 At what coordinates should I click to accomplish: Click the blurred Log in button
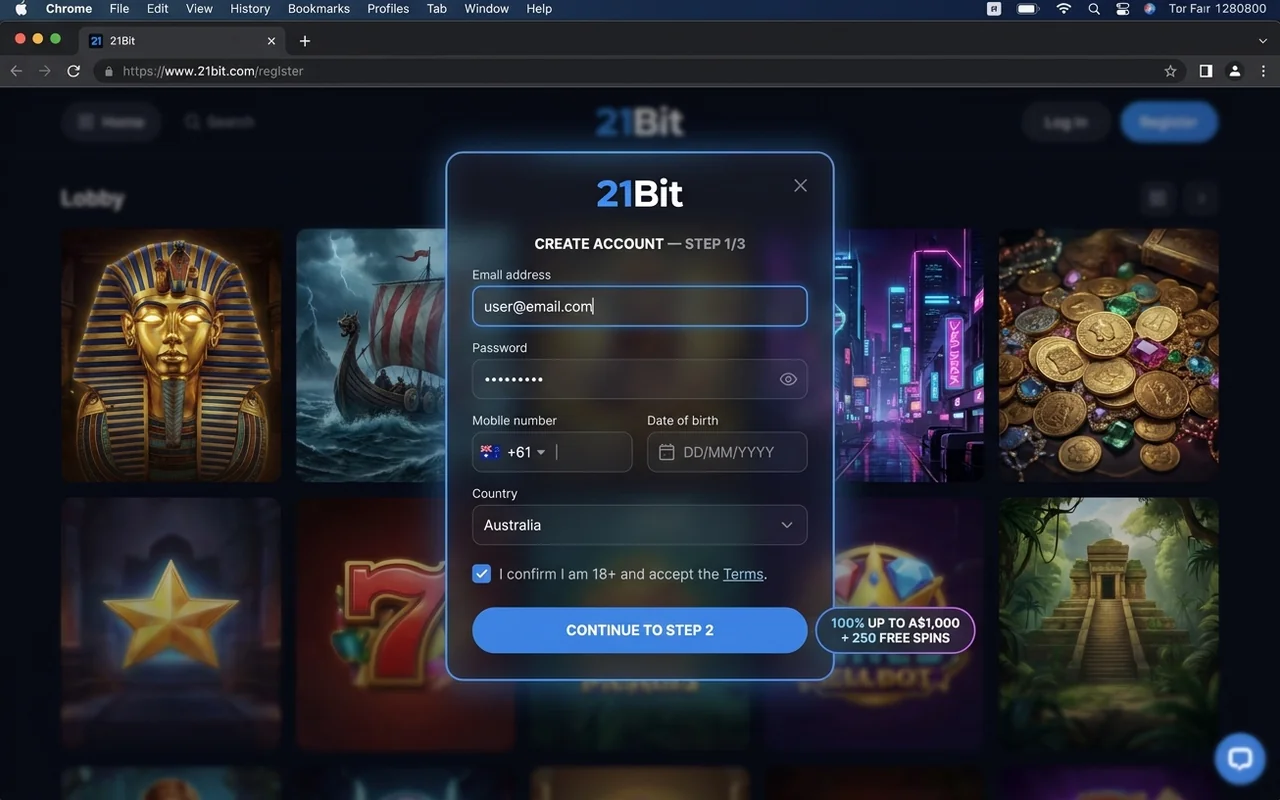(x=1066, y=122)
